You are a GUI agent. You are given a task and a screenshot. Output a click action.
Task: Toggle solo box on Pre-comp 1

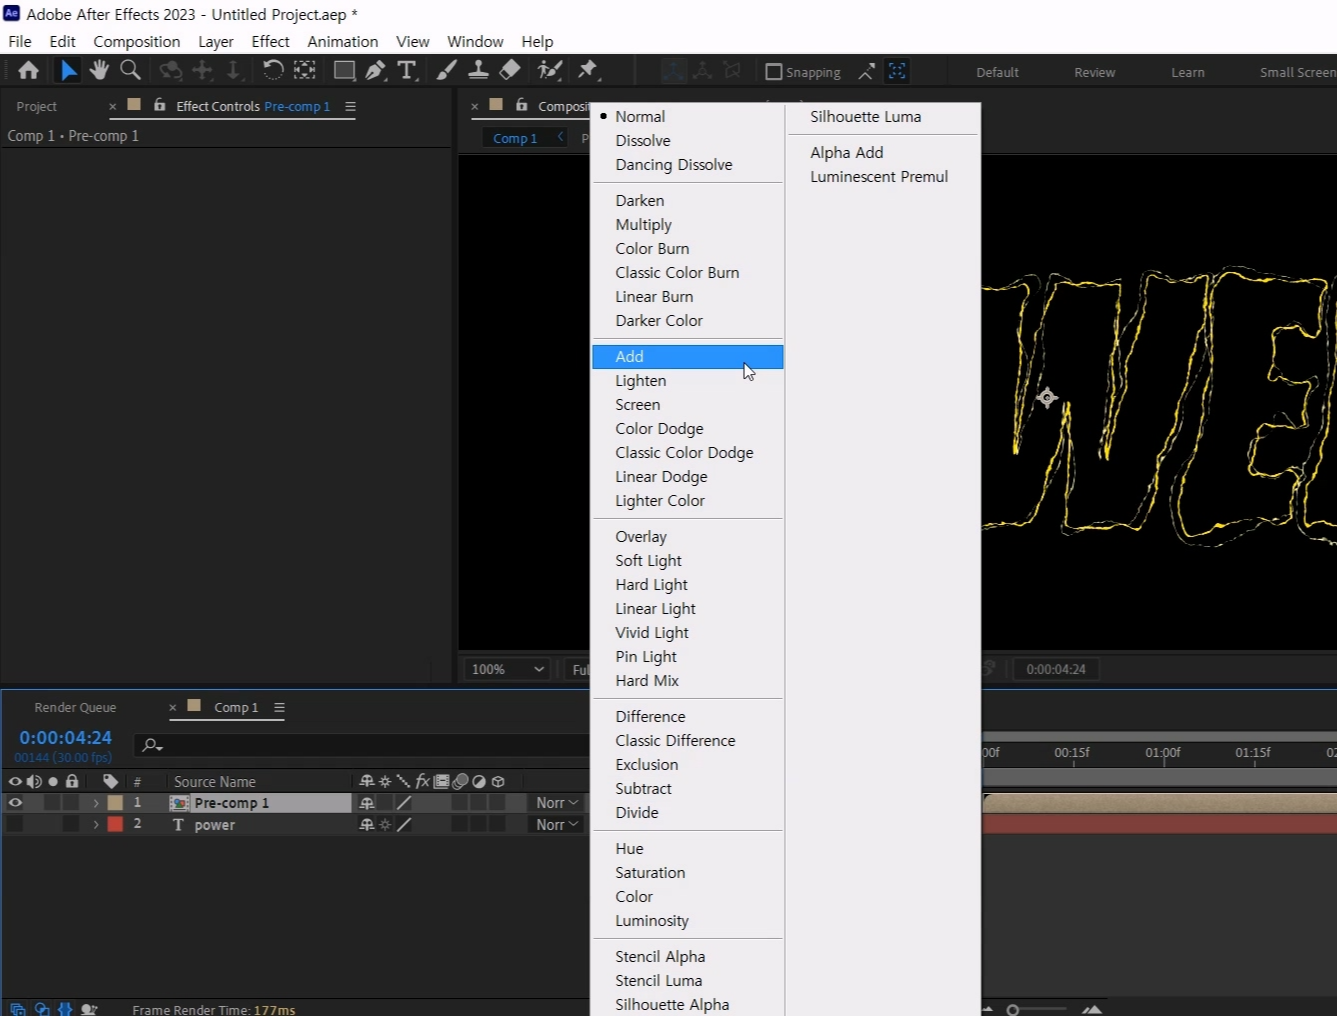coord(52,803)
